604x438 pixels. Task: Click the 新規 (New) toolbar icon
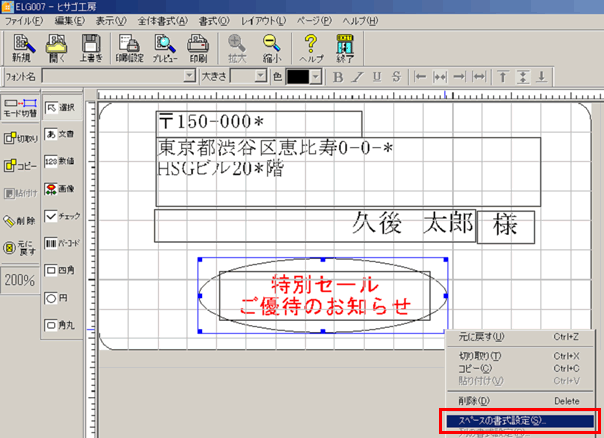coord(21,46)
